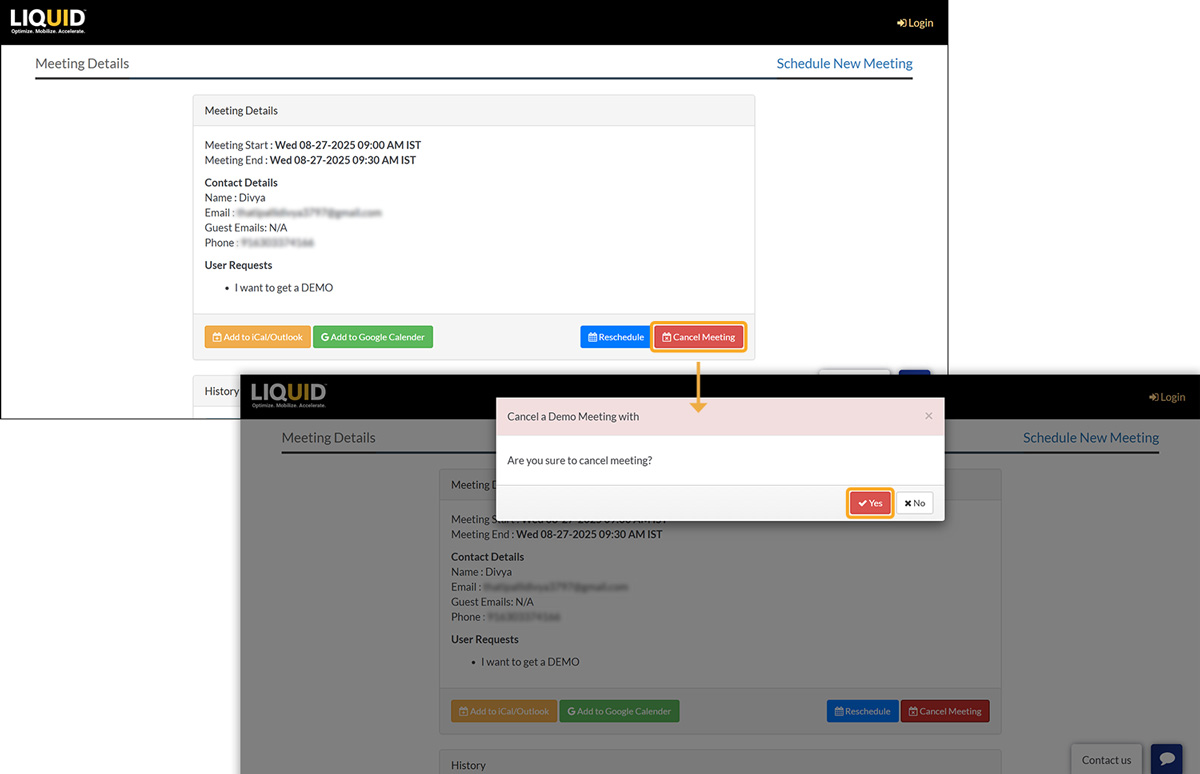1200x774 pixels.
Task: Click 'User Requests' heading in top window
Action: tap(238, 265)
